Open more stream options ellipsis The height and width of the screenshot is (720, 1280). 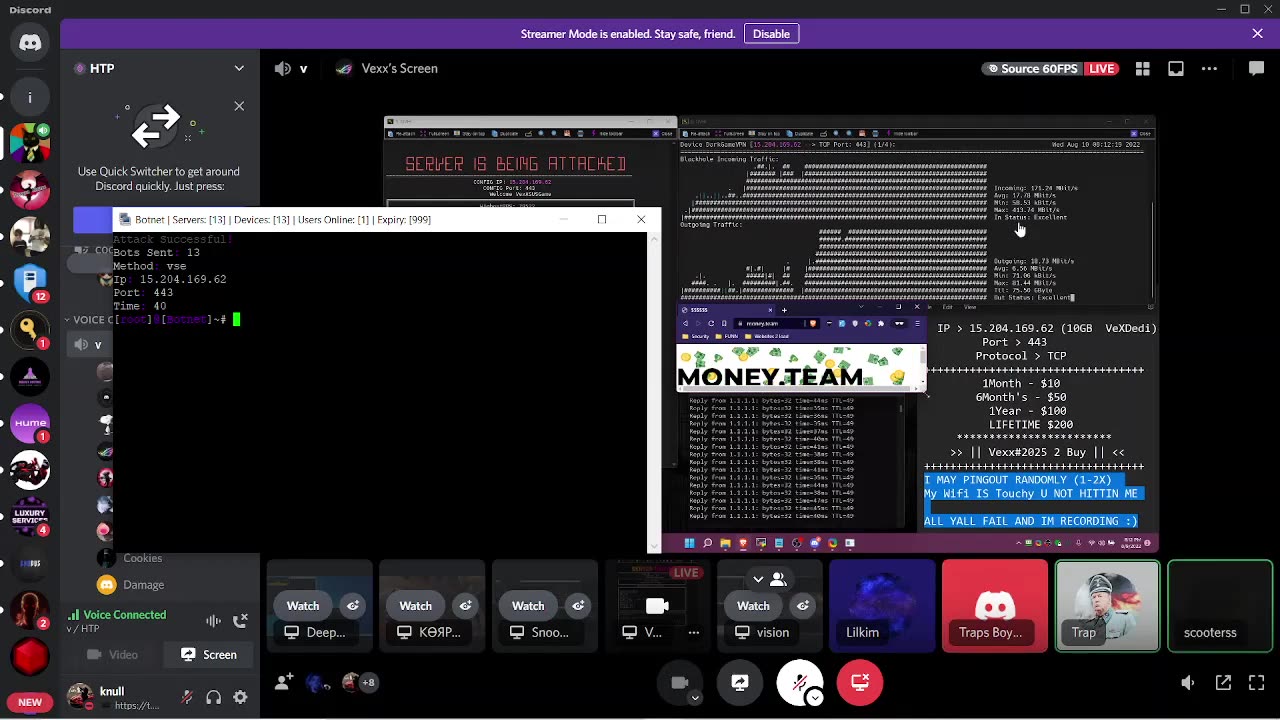coord(1209,69)
